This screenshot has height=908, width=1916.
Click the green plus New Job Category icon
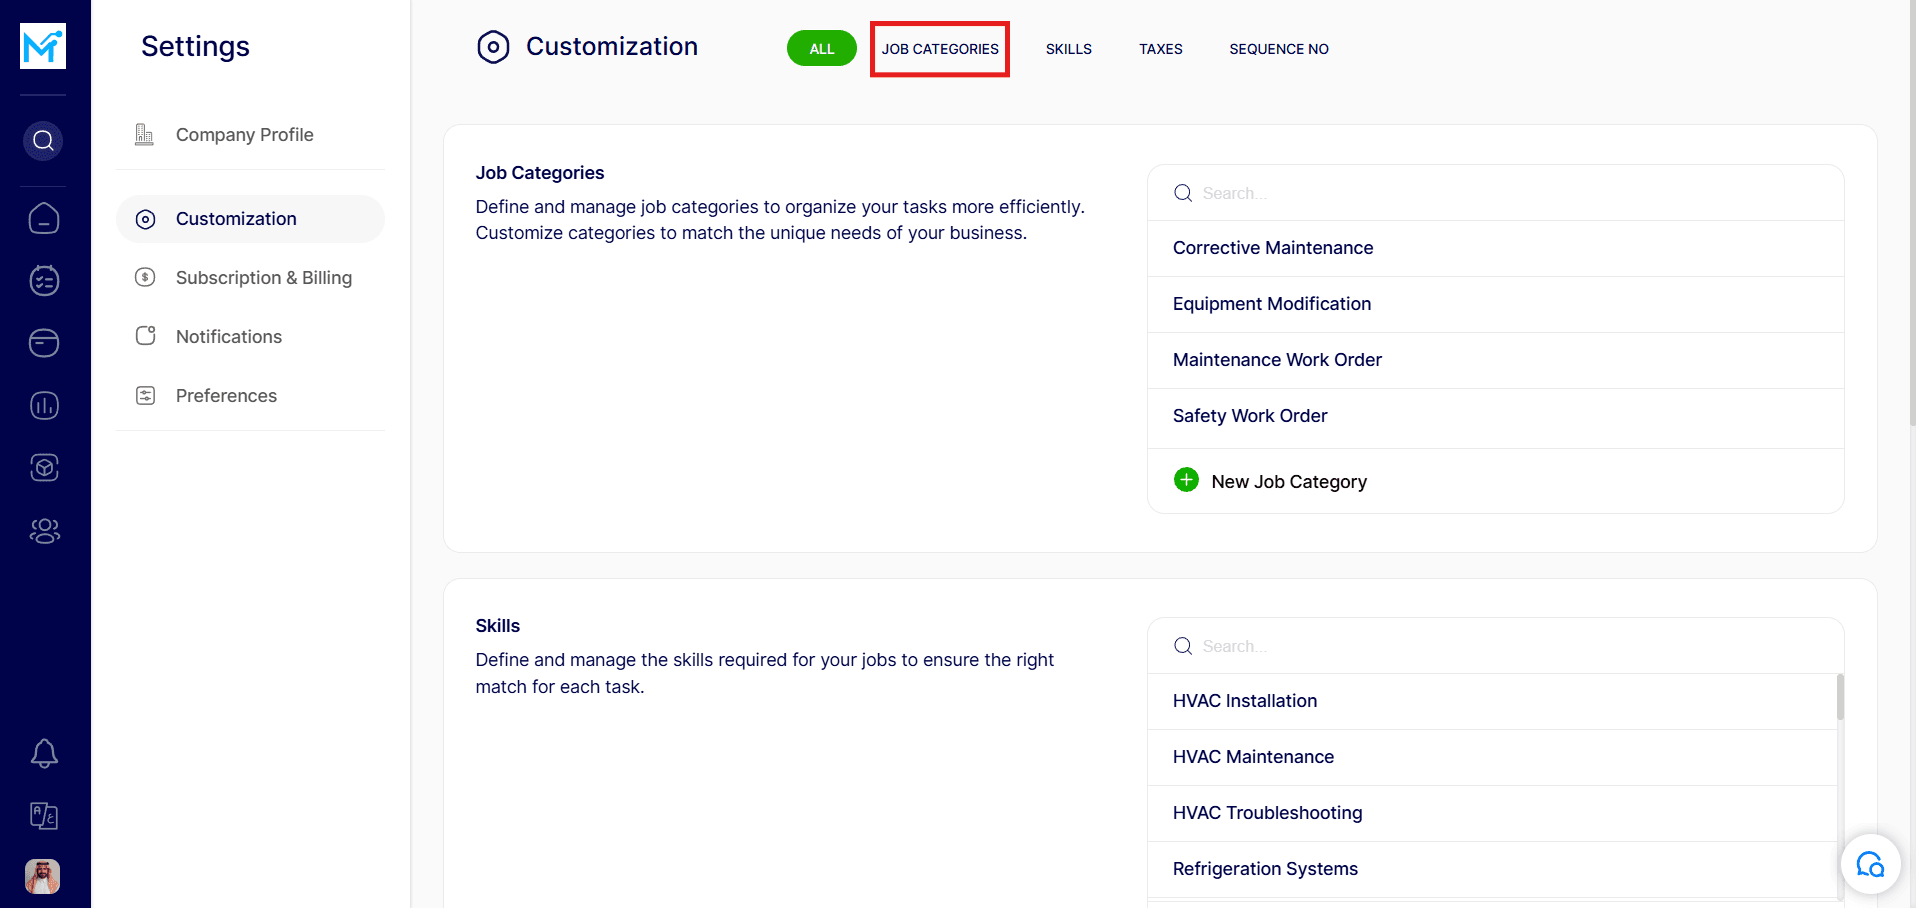coord(1186,480)
